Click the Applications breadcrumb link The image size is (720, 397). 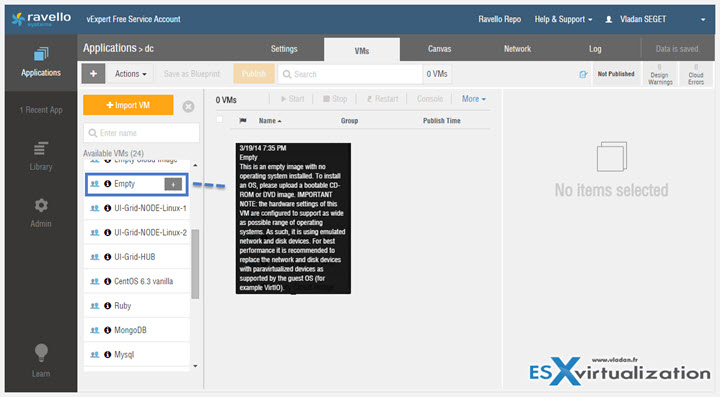pyautogui.click(x=110, y=48)
